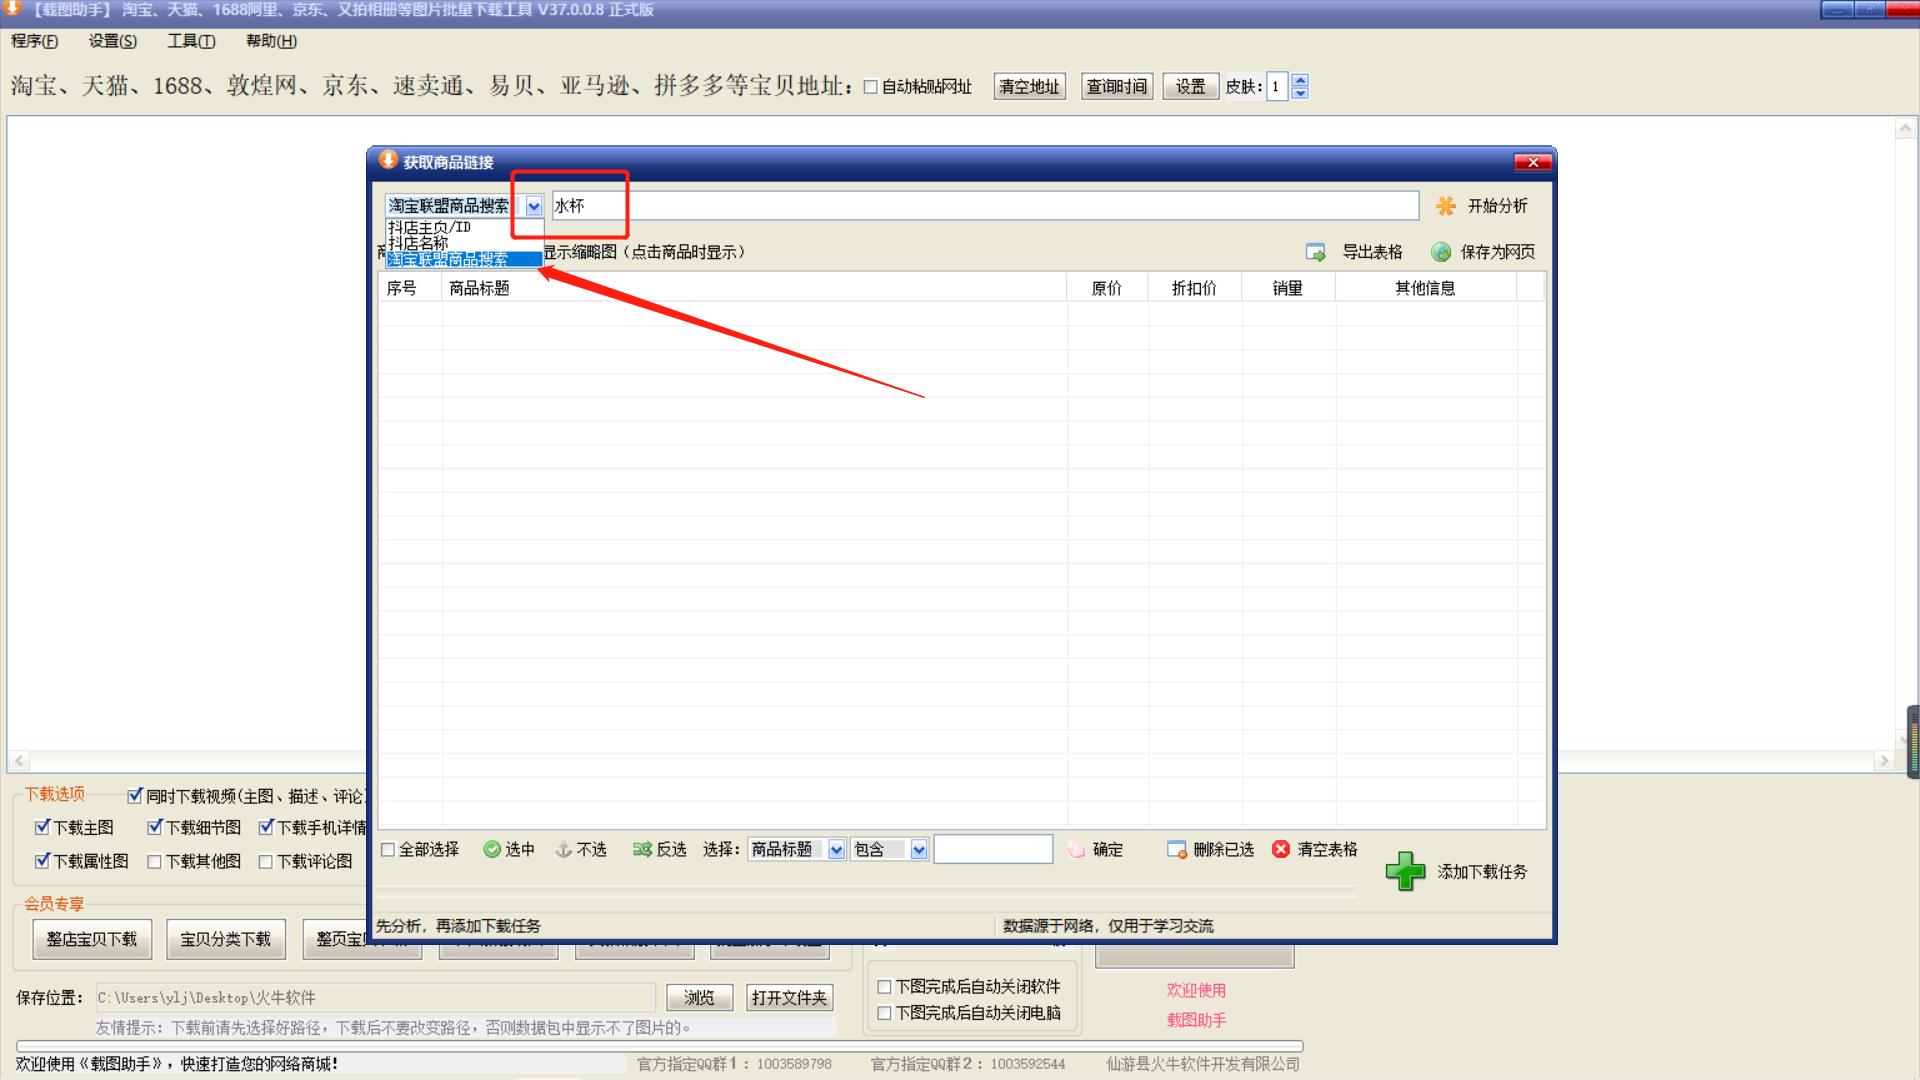Increase 皮肤 value with up arrow

1299,81
